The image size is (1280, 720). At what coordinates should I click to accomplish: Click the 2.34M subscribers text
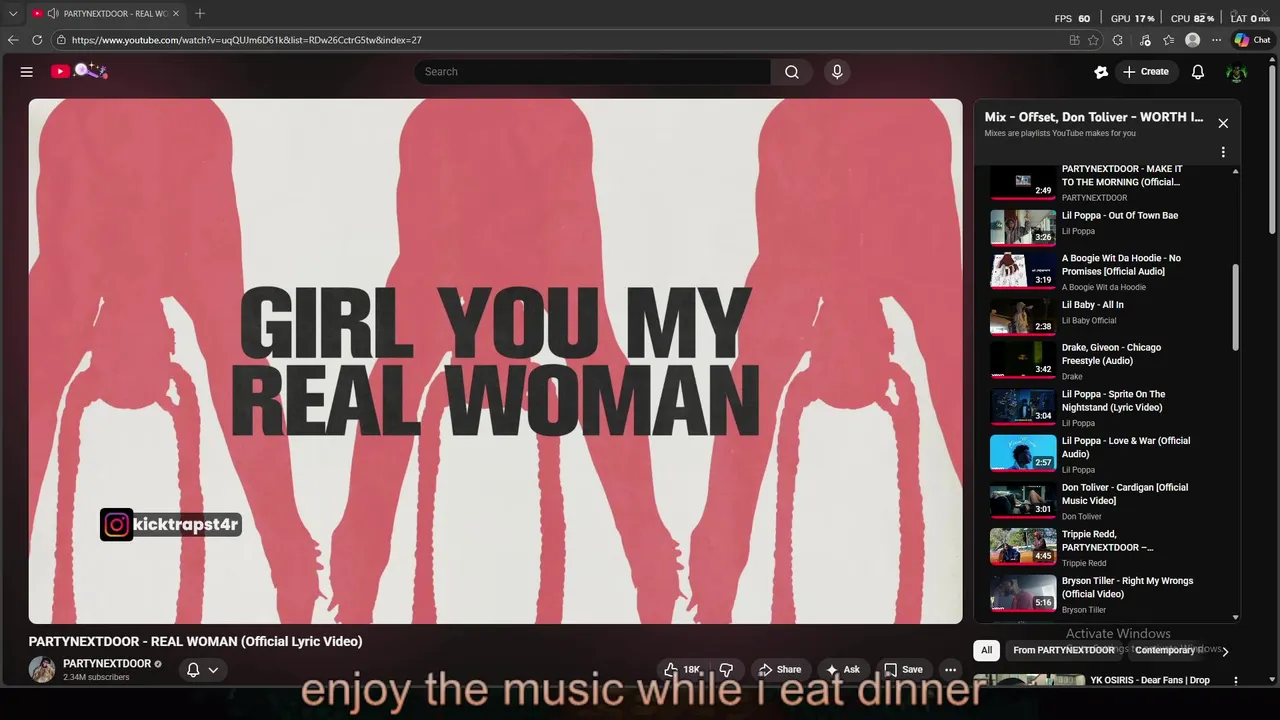pyautogui.click(x=96, y=678)
